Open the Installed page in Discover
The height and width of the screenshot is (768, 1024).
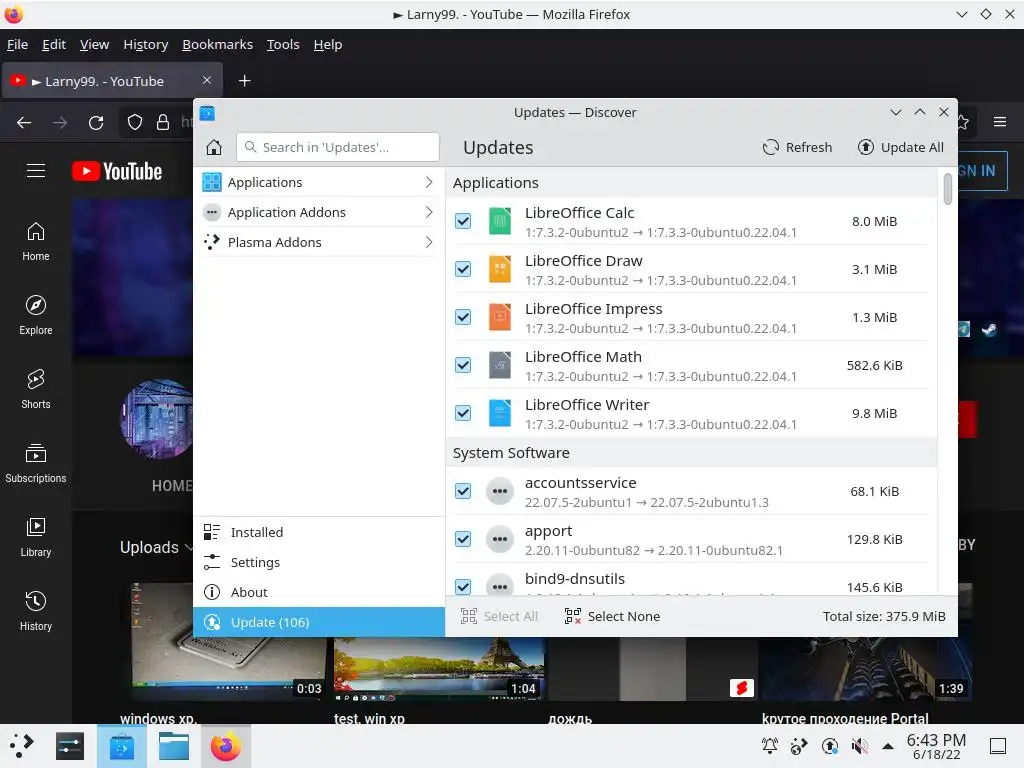click(318, 532)
